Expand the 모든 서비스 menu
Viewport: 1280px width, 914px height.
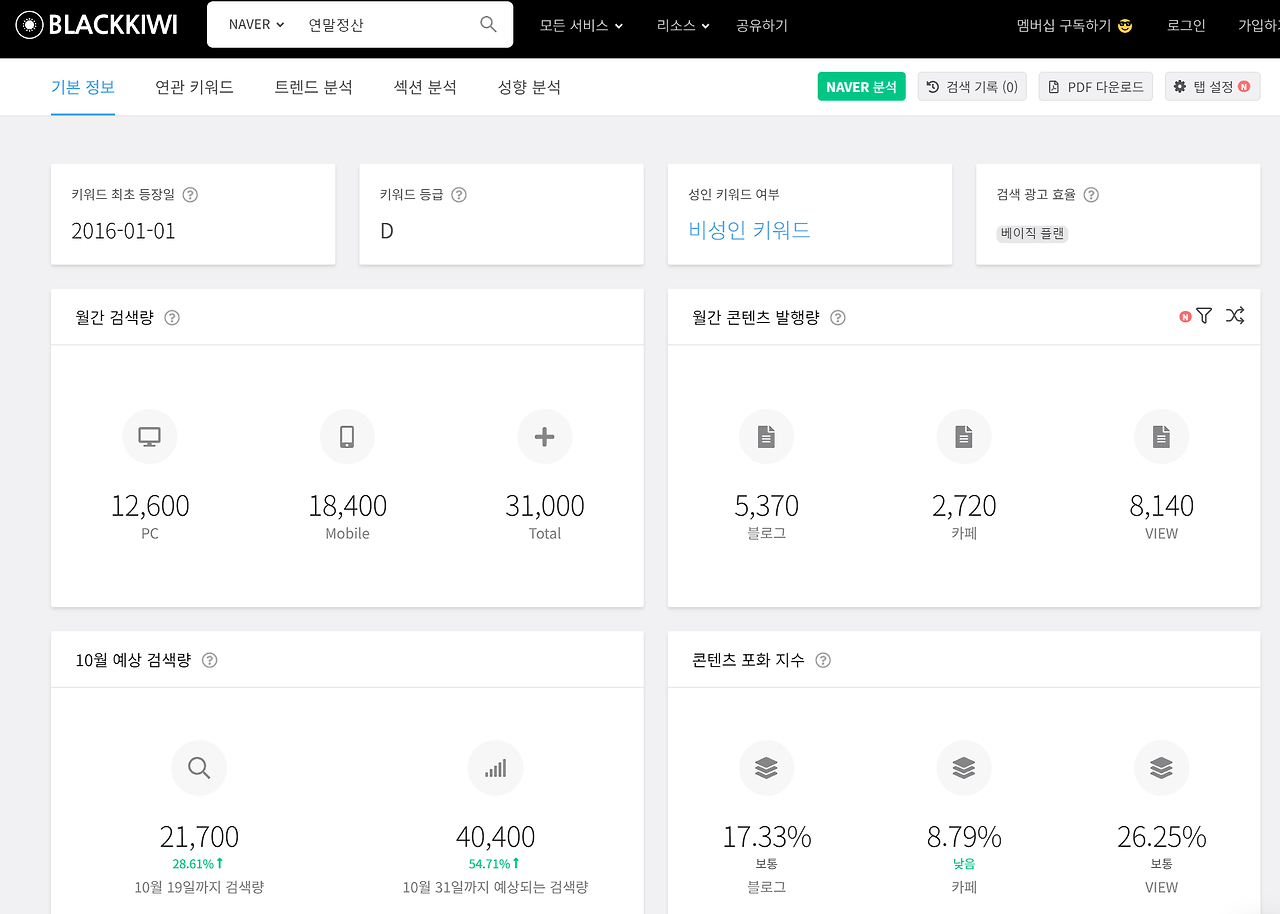581,25
